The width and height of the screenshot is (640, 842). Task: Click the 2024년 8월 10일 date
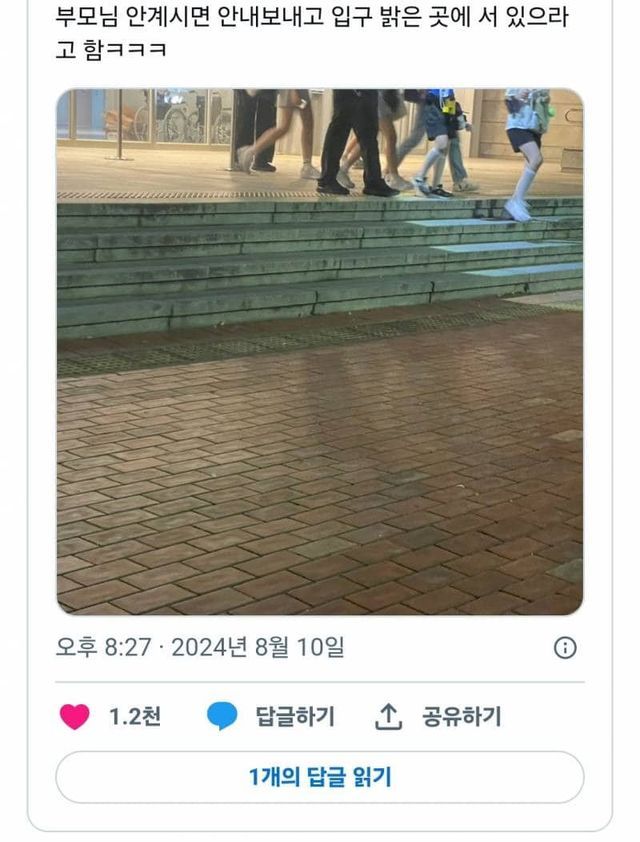tap(258, 647)
